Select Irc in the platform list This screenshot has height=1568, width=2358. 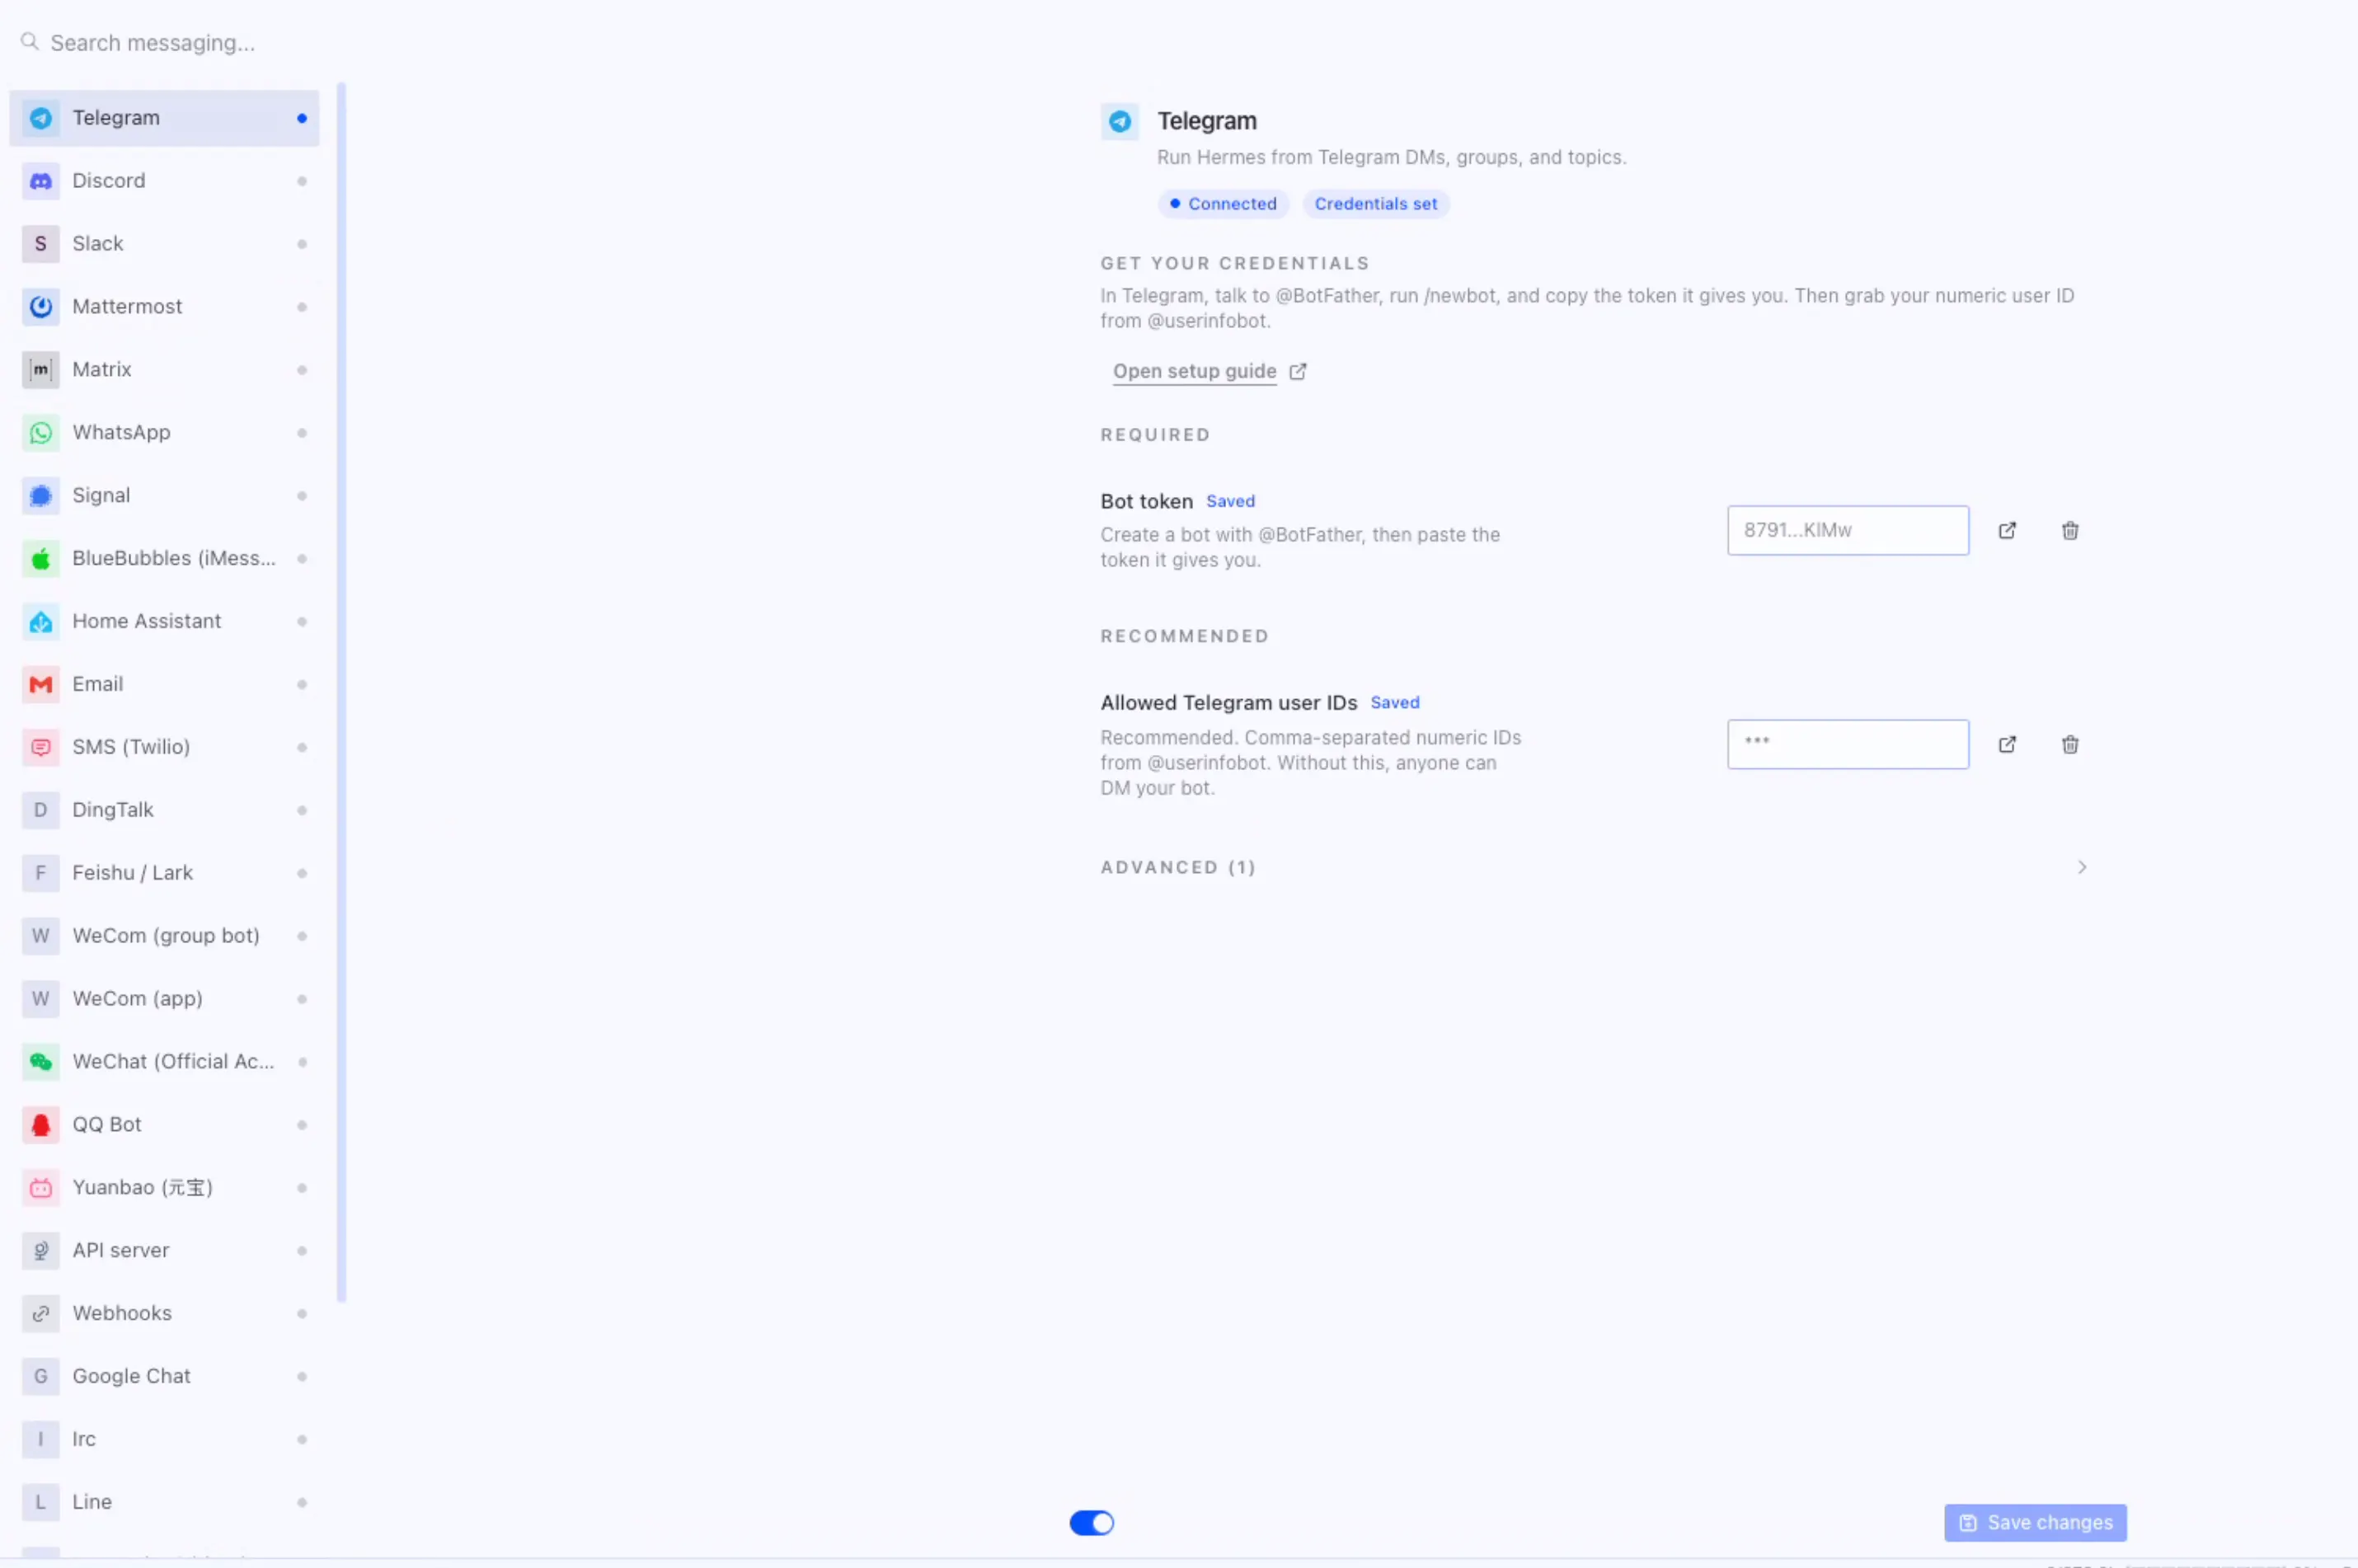pyautogui.click(x=164, y=1440)
